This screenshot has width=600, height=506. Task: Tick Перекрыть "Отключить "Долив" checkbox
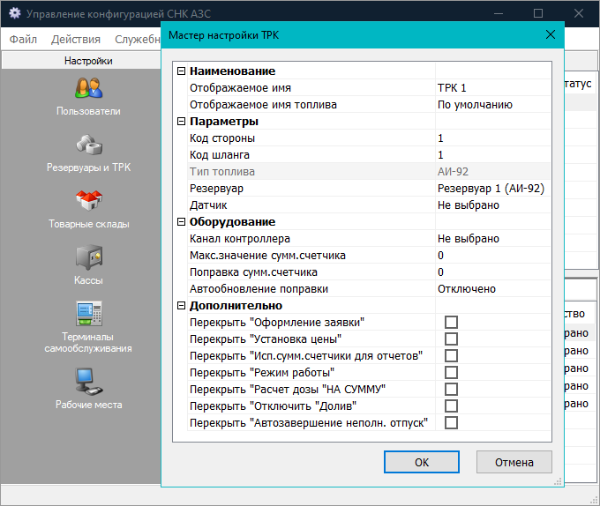[451, 406]
